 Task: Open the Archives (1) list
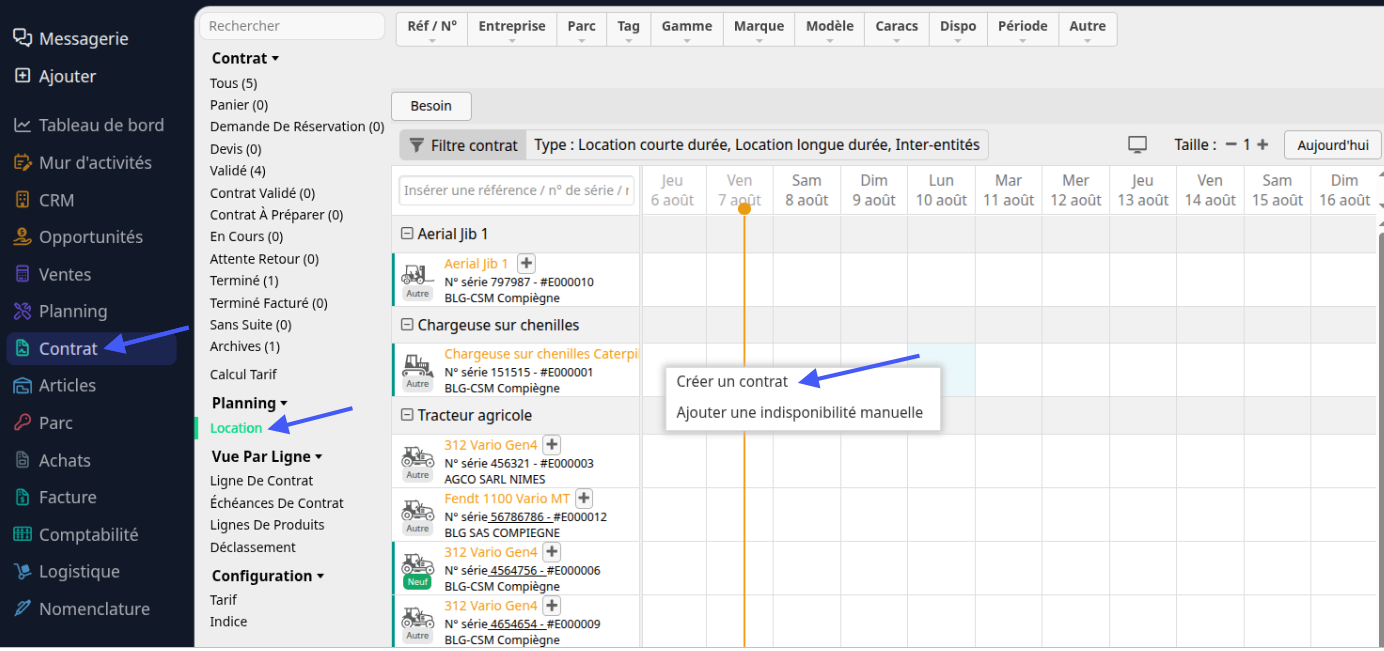pyautogui.click(x=245, y=346)
